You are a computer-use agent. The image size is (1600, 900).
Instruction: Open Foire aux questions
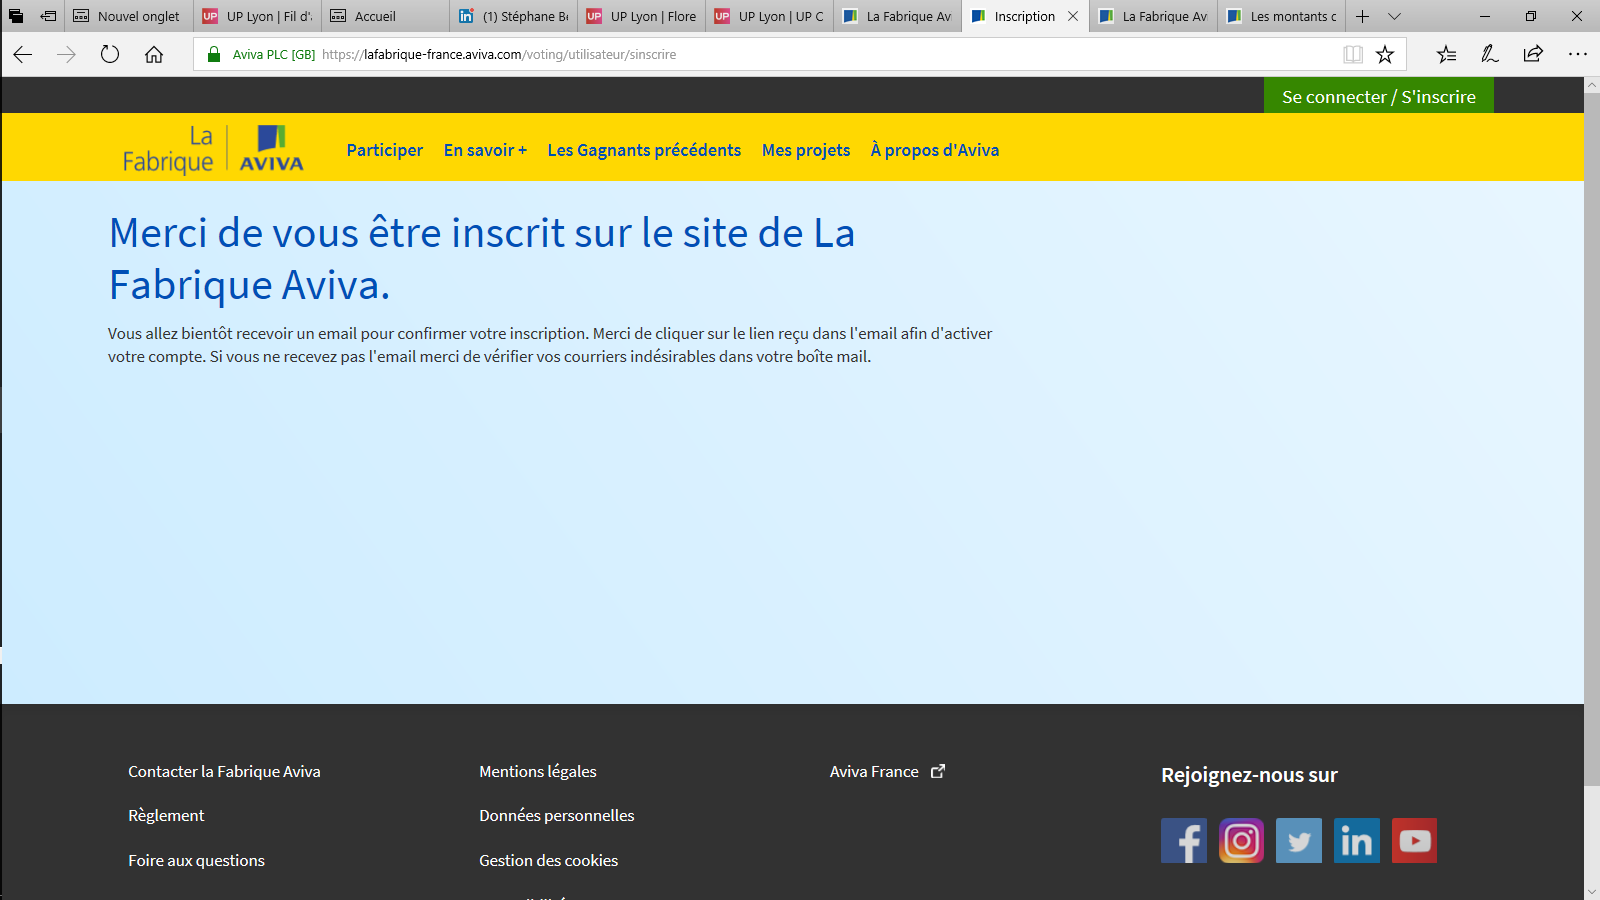(196, 860)
